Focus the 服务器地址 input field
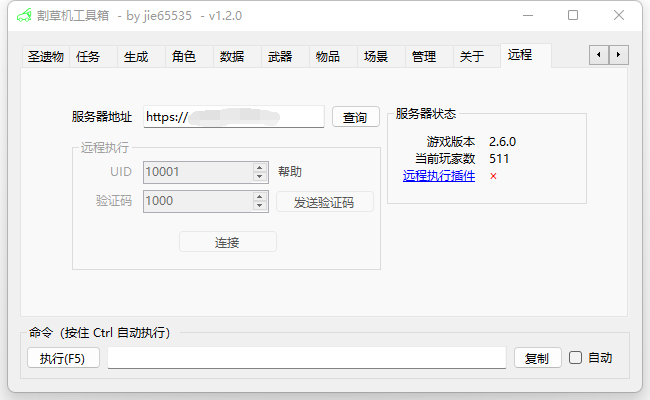 234,117
